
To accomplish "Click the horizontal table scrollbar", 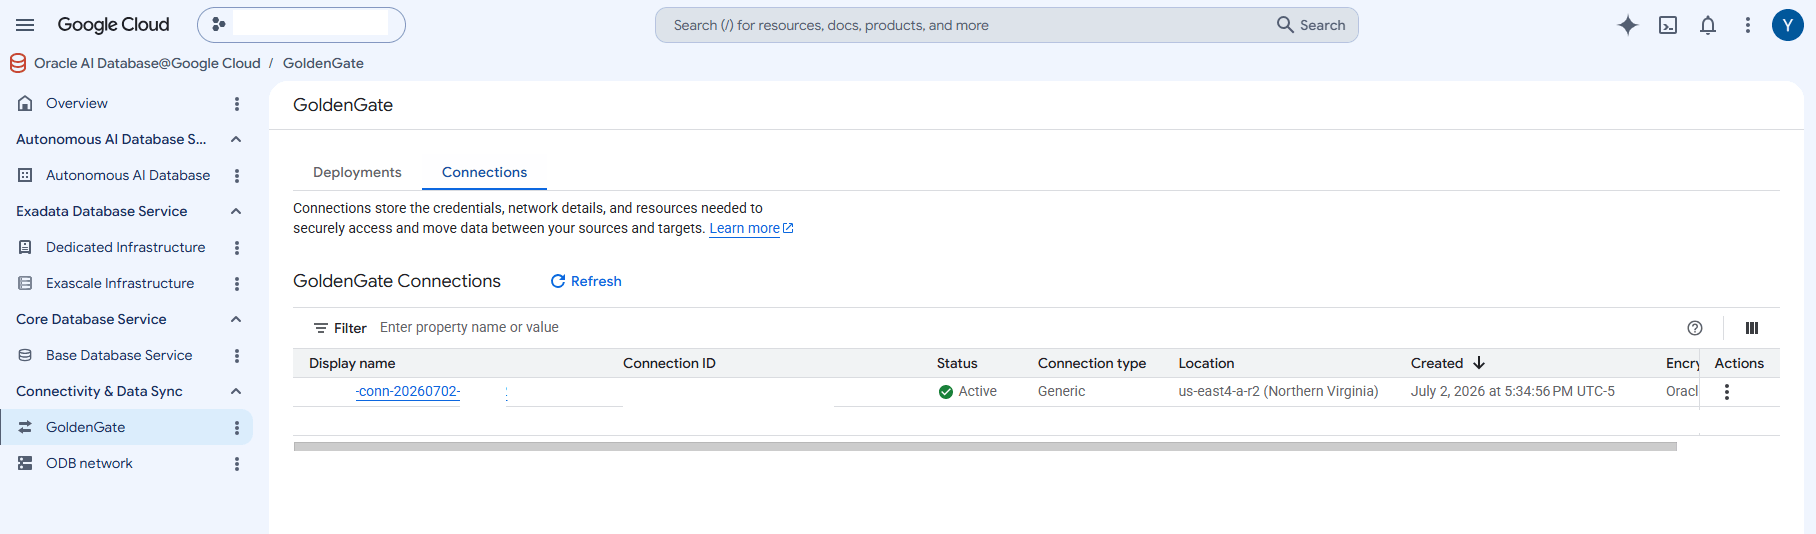I will [985, 447].
